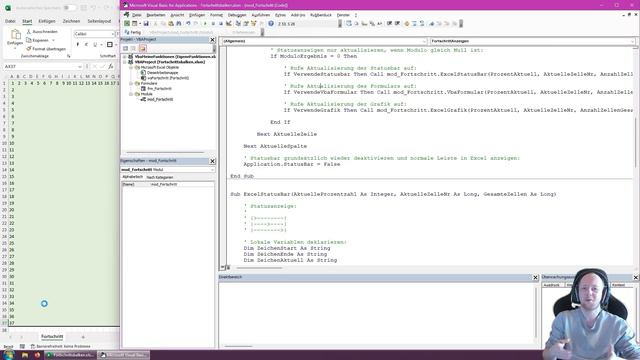
Task: Click the Undo icon in VBA toolbar
Action: pyautogui.click(x=188, y=24)
